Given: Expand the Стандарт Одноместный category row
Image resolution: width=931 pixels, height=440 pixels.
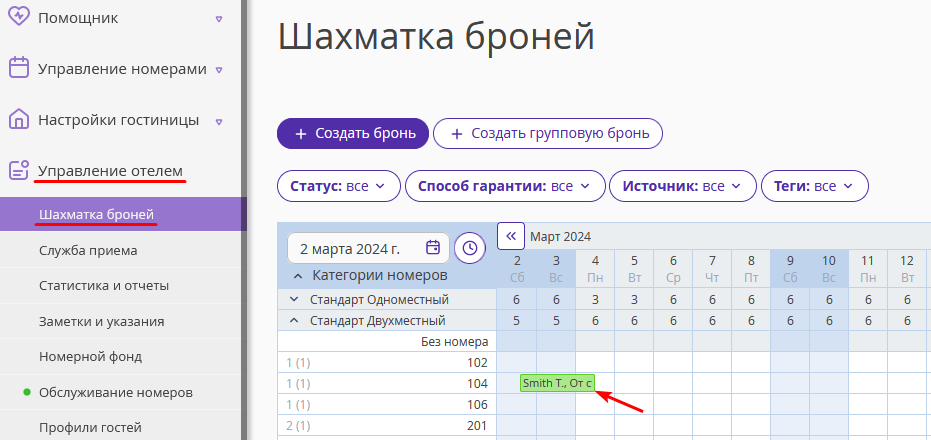Looking at the screenshot, I should [x=294, y=299].
